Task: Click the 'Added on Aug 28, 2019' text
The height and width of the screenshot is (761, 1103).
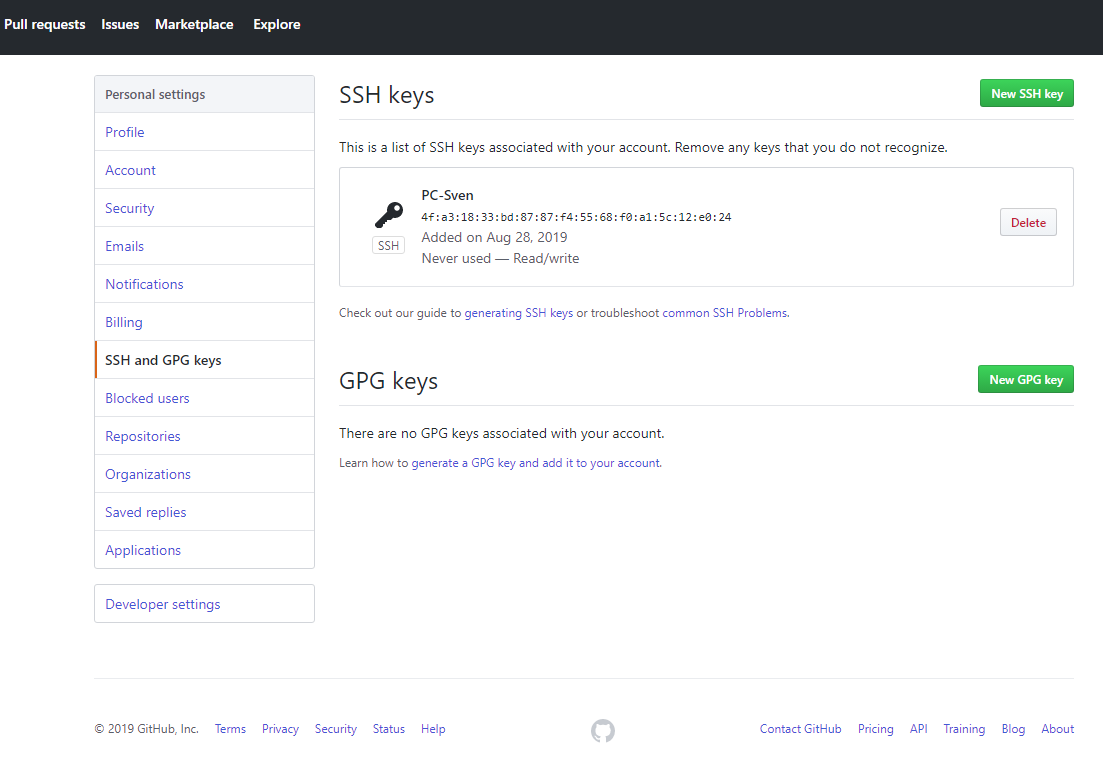Action: [x=495, y=238]
